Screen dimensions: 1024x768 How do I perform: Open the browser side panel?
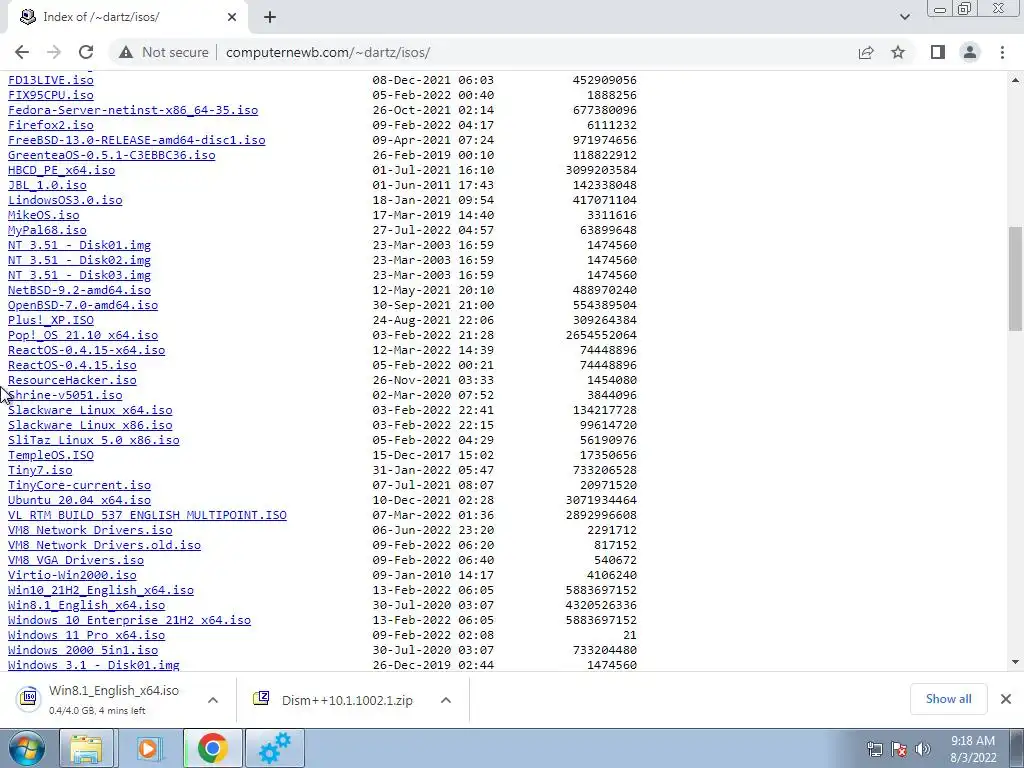point(938,52)
